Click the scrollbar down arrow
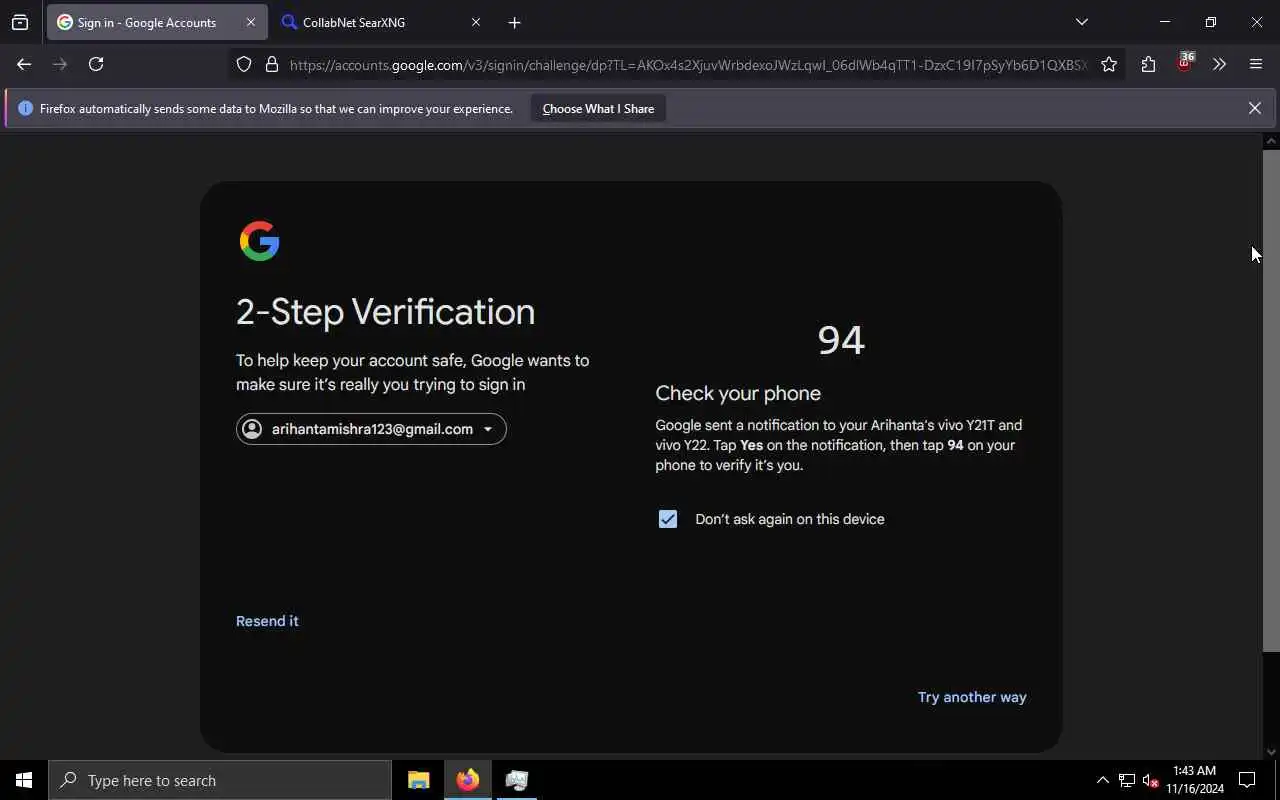The image size is (1280, 800). point(1271,751)
